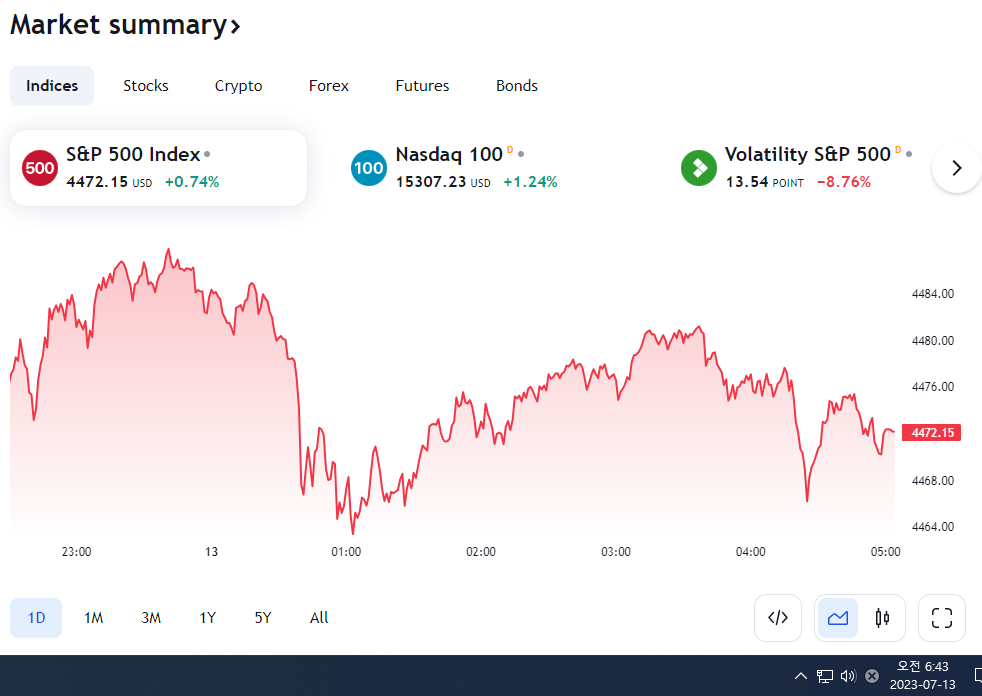Click the 13 date axis label
Screen dimensions: 982x696
(x=211, y=552)
